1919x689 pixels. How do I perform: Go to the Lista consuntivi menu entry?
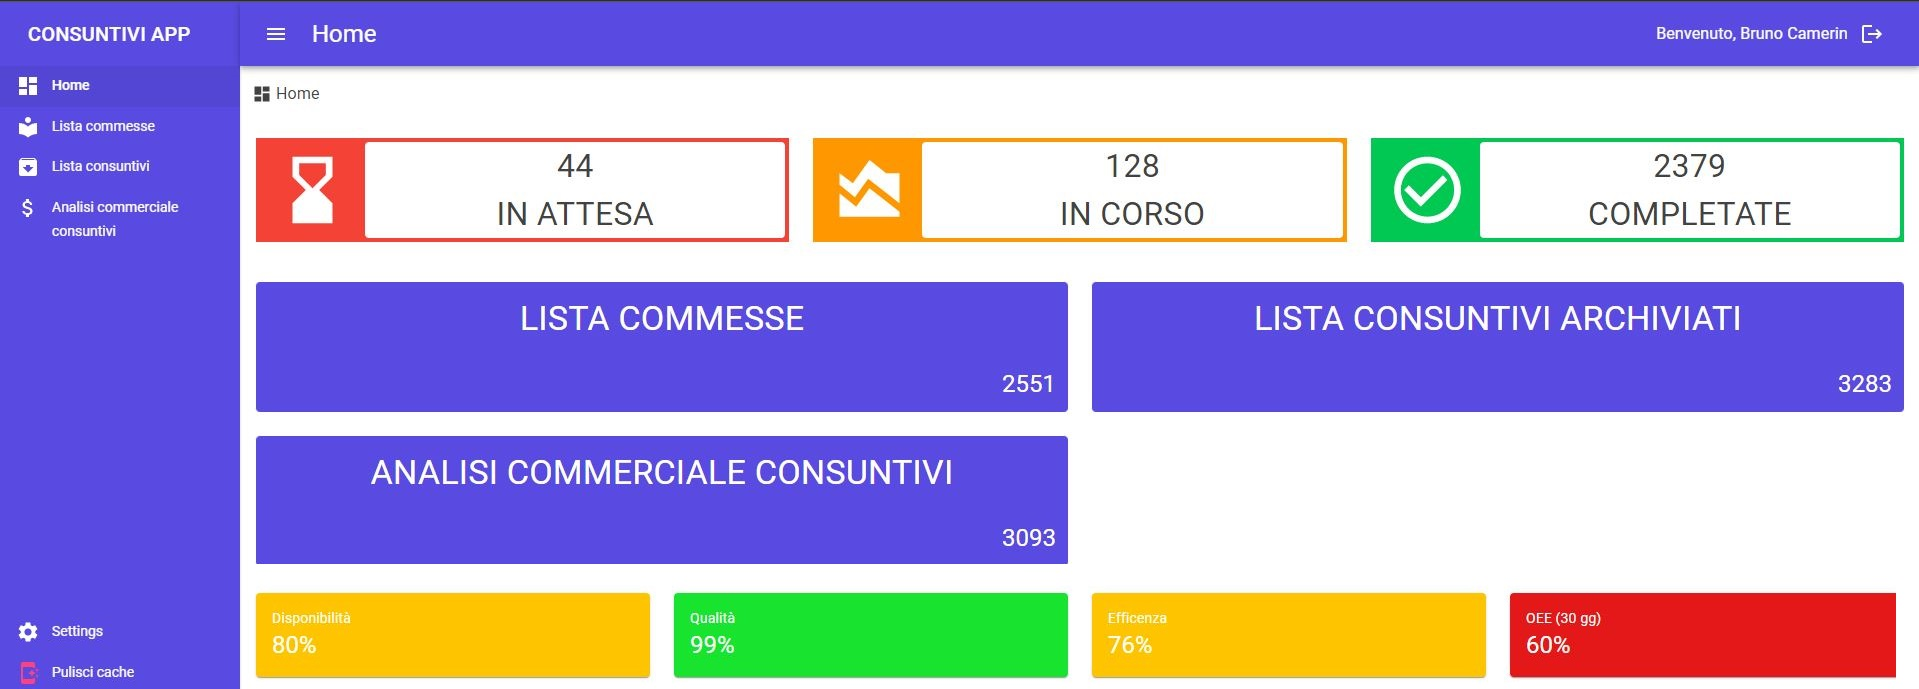click(101, 167)
